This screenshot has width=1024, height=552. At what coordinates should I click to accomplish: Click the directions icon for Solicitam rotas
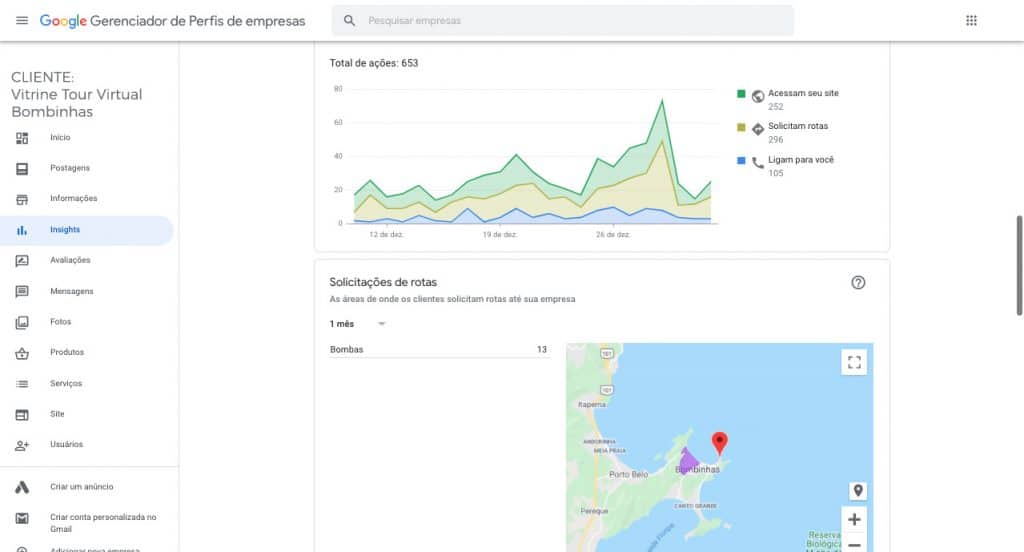coord(758,129)
